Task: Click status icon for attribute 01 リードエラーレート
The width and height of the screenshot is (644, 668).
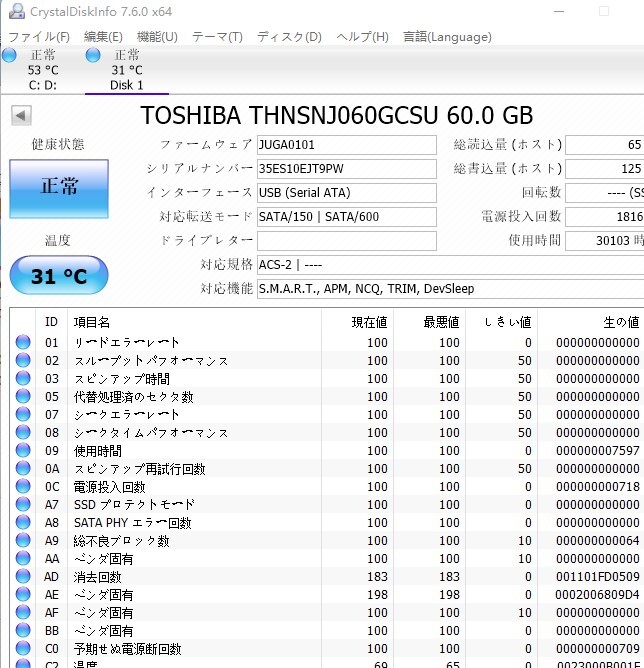Action: [x=23, y=342]
